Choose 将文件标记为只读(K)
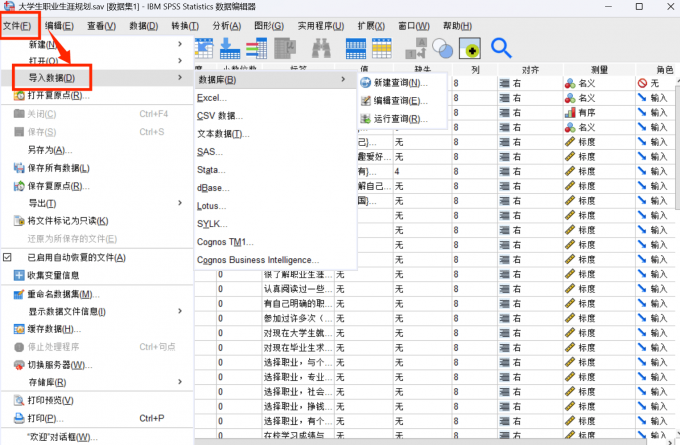Viewport: 680px width, 445px height. pos(98,221)
